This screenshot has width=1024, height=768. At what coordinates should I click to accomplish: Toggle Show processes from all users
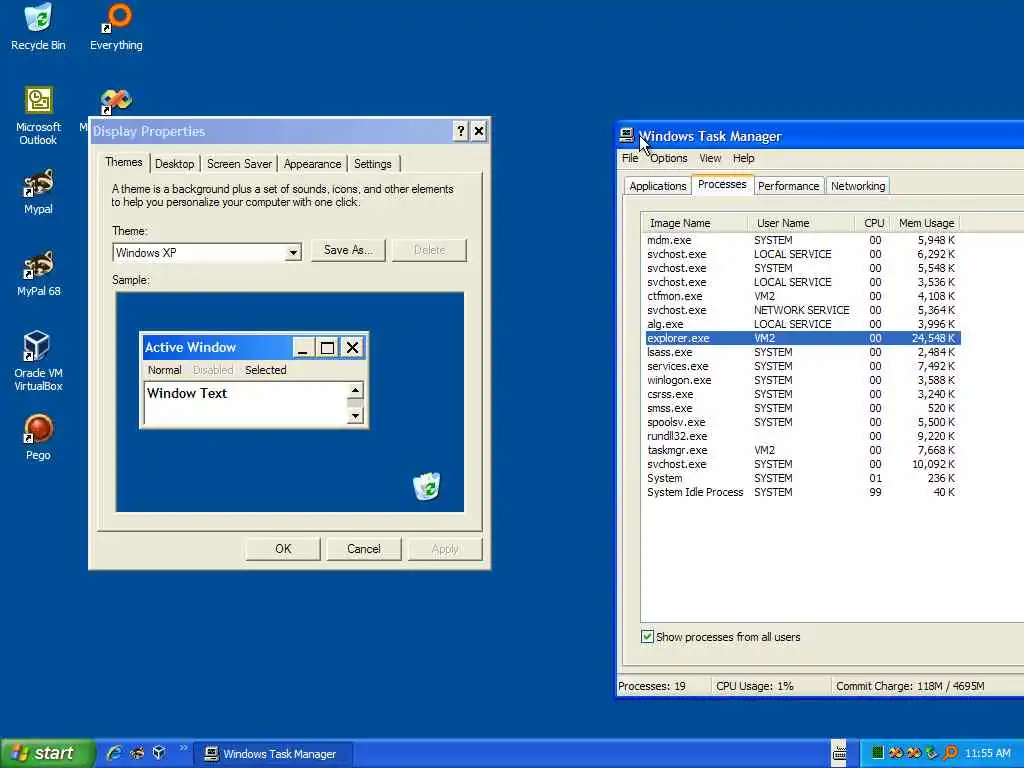pos(647,637)
